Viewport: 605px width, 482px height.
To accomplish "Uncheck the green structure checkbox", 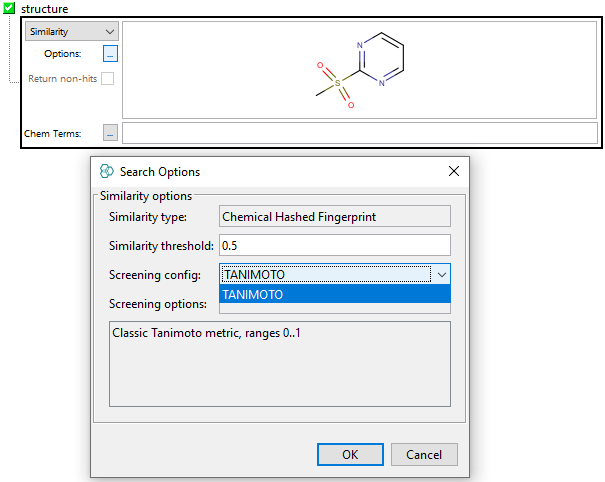I will pyautogui.click(x=9, y=8).
